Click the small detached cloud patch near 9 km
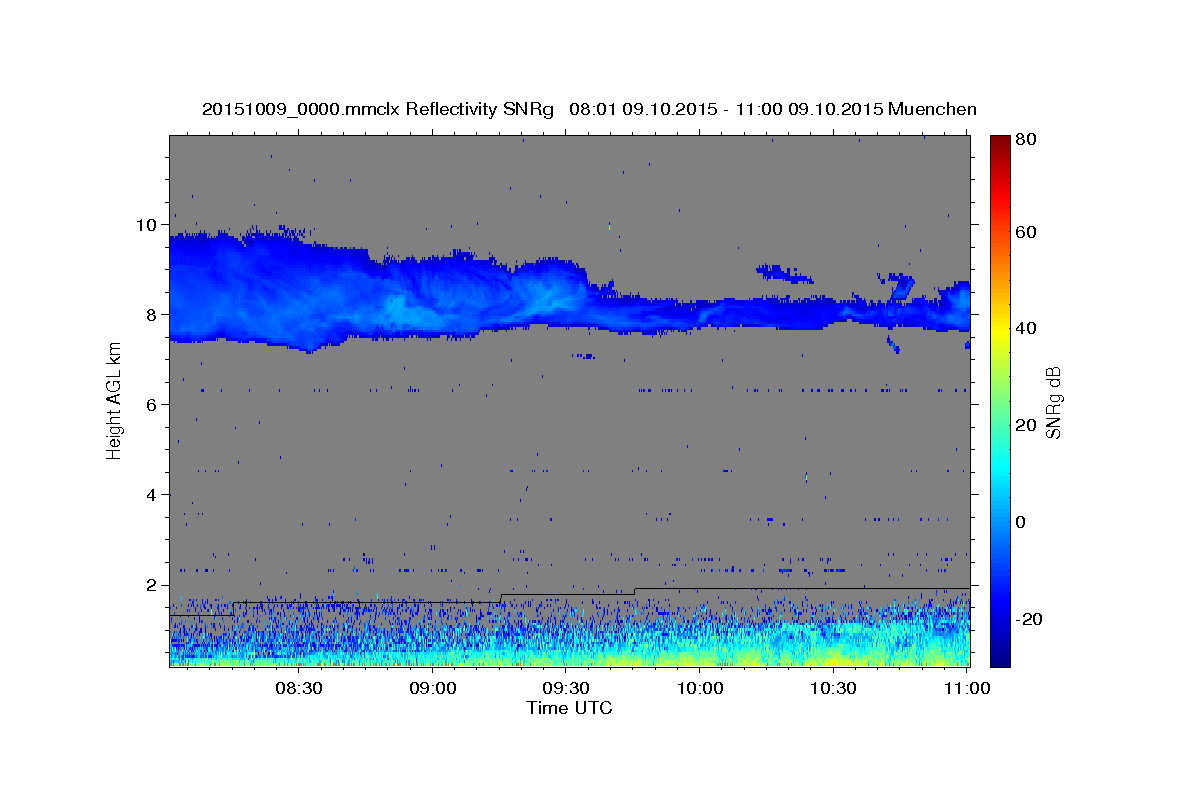The image size is (1200, 800). (x=786, y=272)
